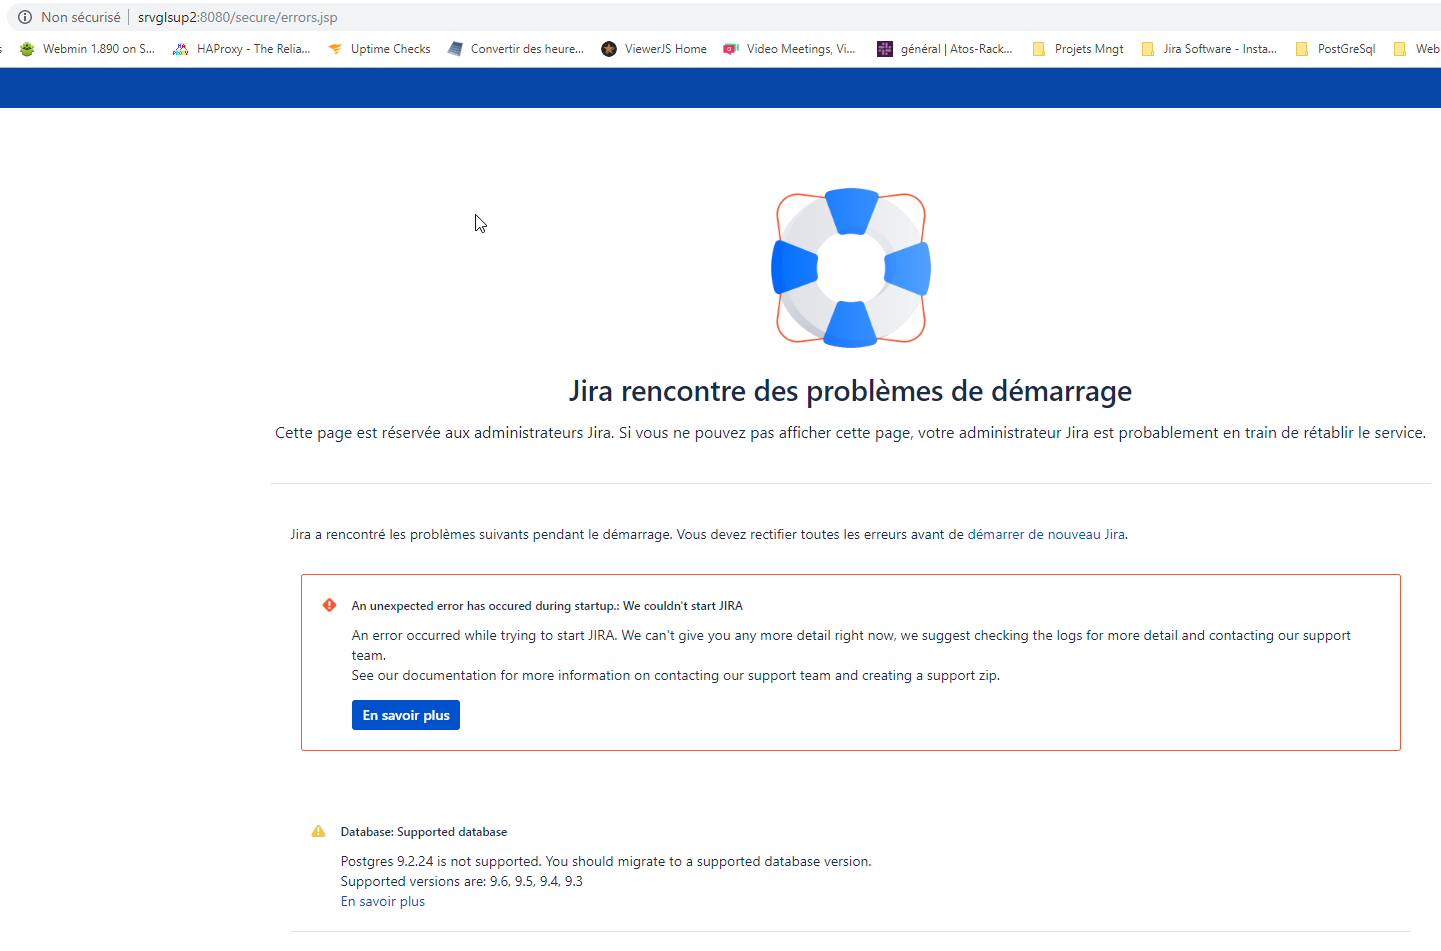The height and width of the screenshot is (951, 1441).
Task: Click the blue En savoir plus button
Action: [x=406, y=715]
